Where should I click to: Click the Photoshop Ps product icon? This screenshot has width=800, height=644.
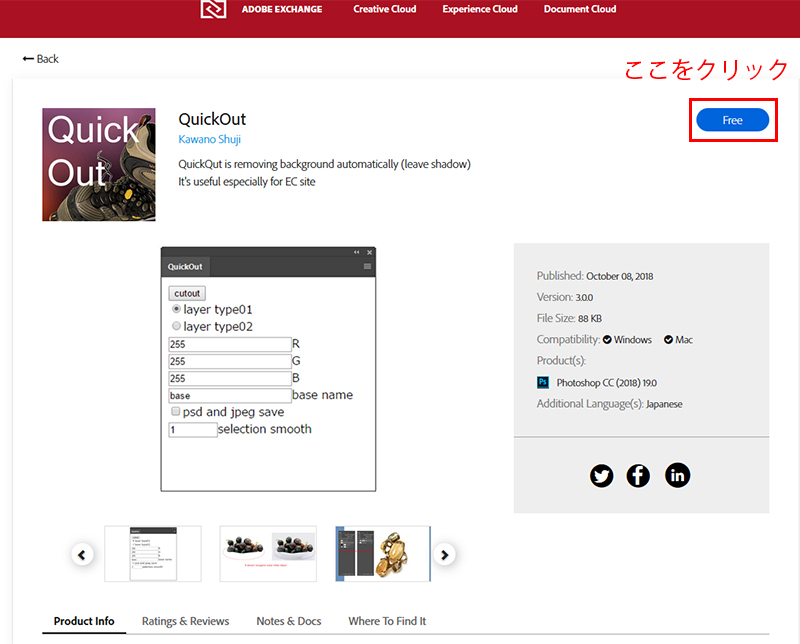[x=543, y=382]
